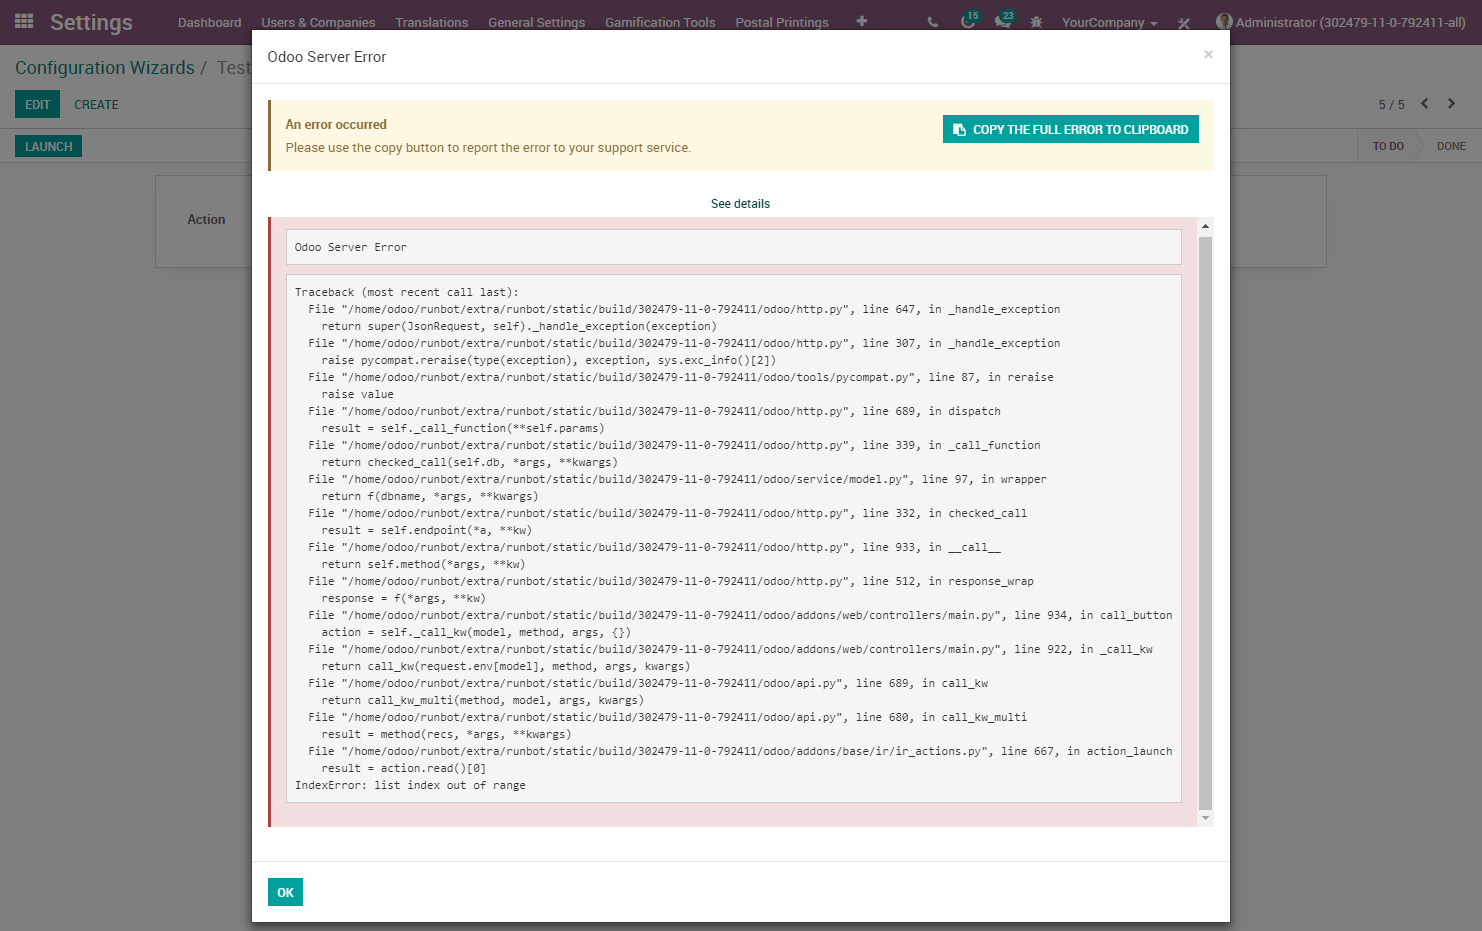This screenshot has width=1482, height=931.
Task: Open the apps menu grid
Action: [x=22, y=21]
